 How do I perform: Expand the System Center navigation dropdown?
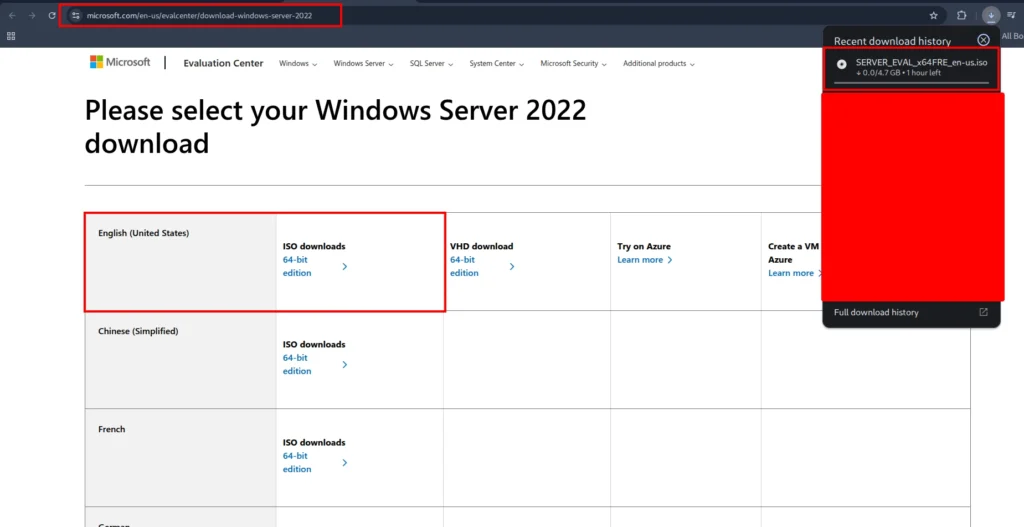pos(496,63)
